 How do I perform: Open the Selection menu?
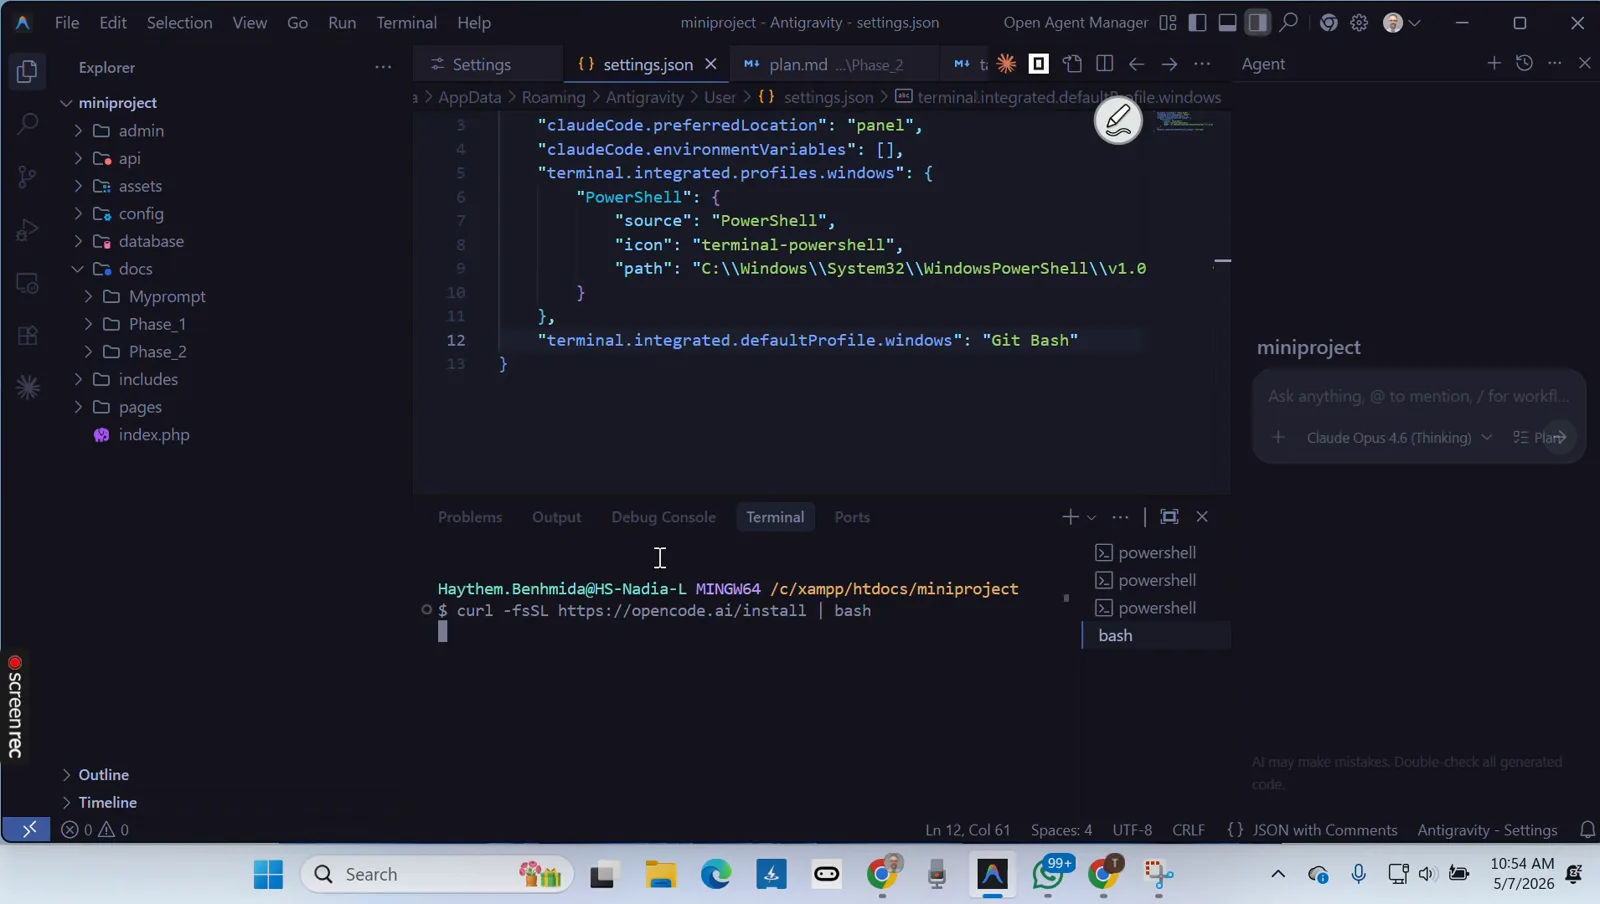(x=179, y=22)
